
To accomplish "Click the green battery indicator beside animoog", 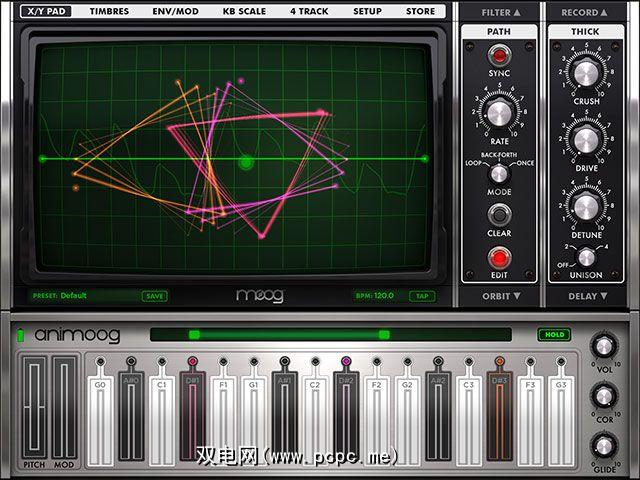I will 20,335.
